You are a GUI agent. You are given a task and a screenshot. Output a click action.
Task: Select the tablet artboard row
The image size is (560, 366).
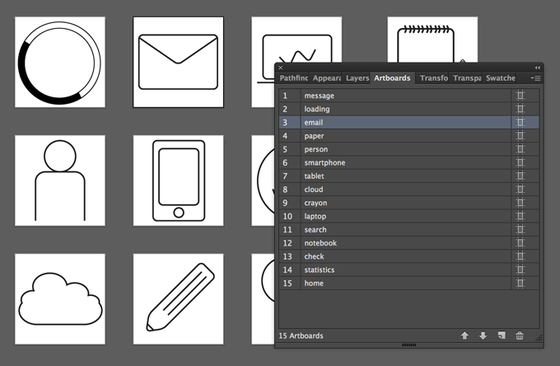[409, 176]
